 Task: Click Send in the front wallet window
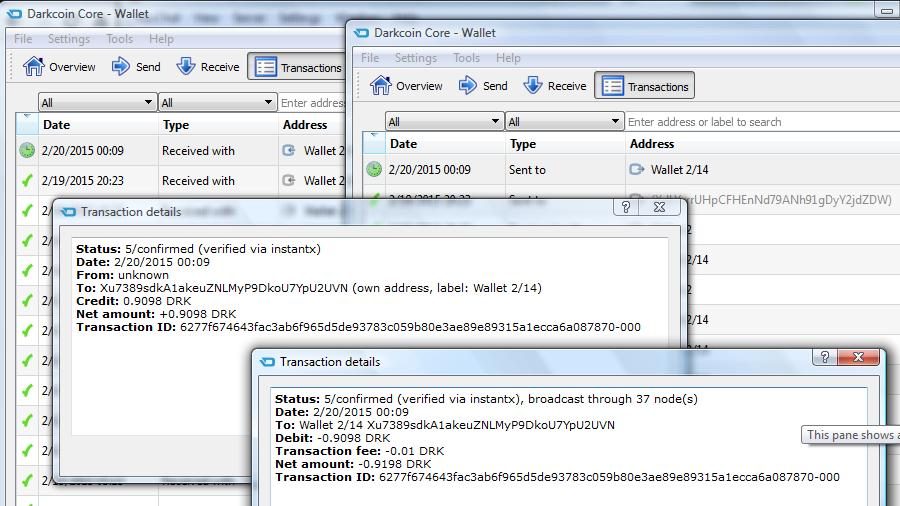[483, 86]
